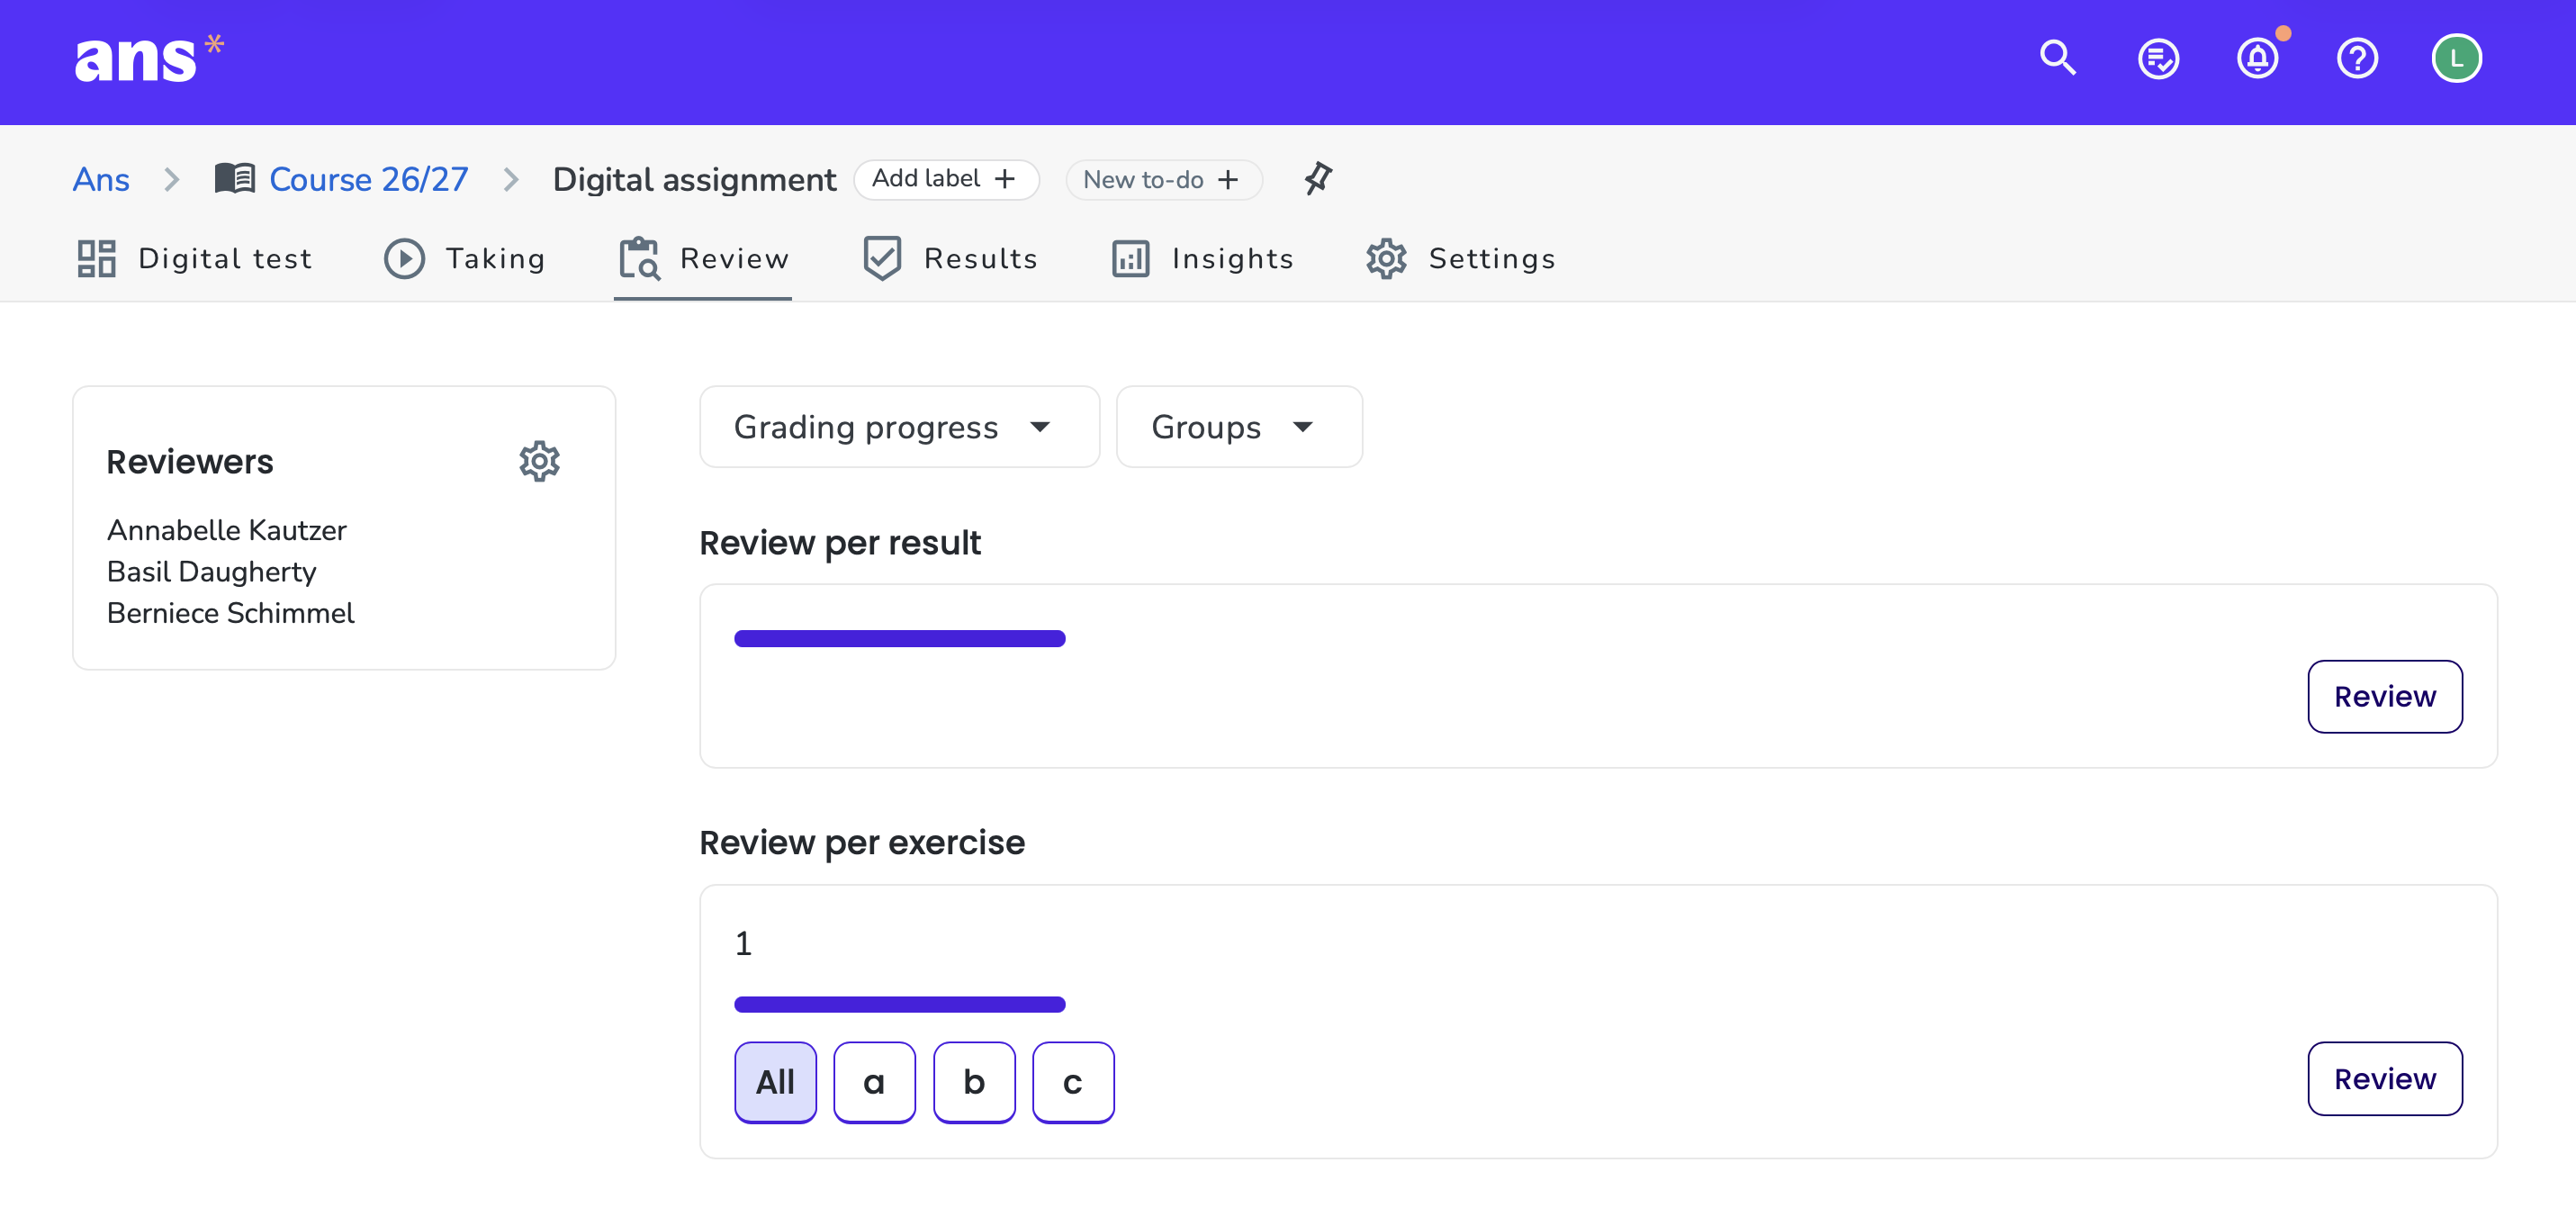Click the Reviewers heading

(189, 461)
